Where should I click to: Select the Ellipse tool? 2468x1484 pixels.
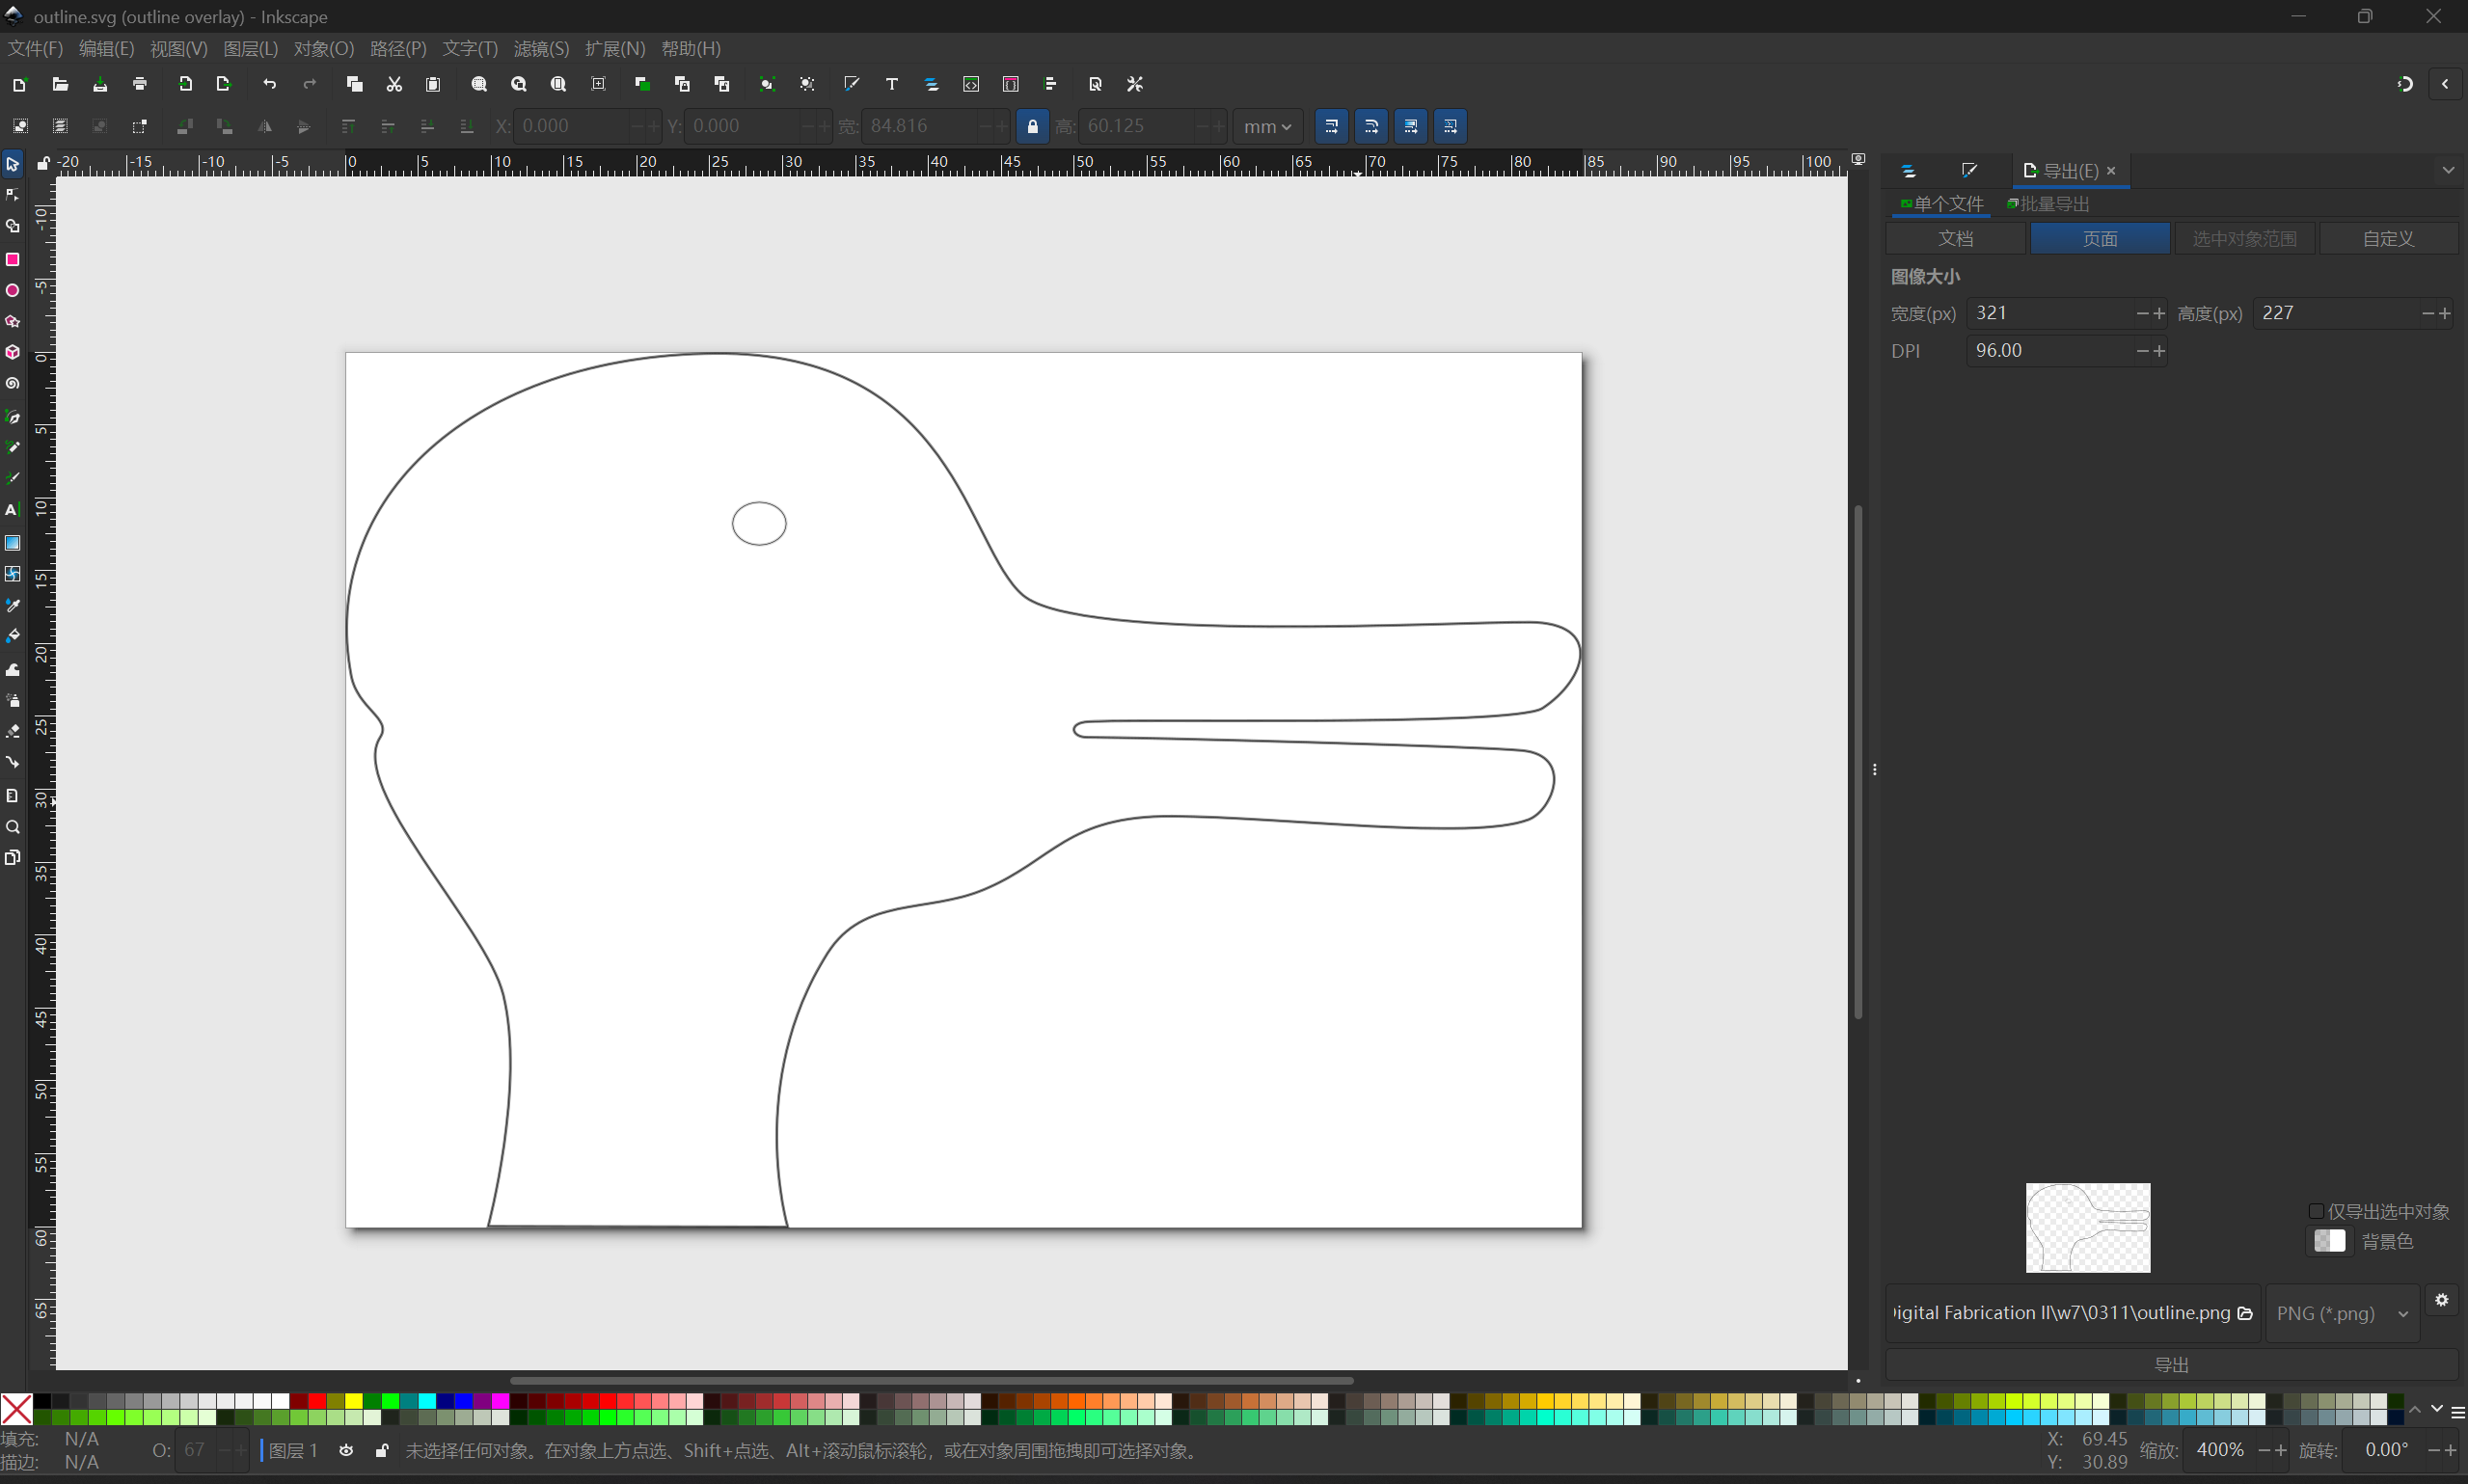tap(13, 290)
